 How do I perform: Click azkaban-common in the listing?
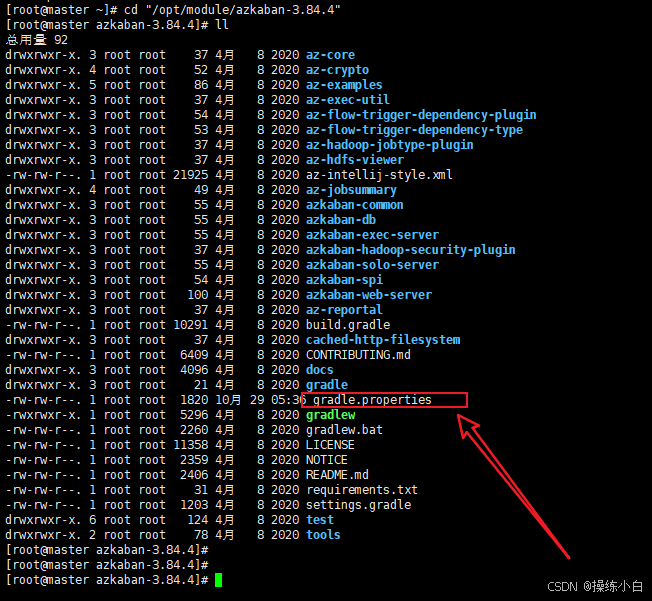355,205
